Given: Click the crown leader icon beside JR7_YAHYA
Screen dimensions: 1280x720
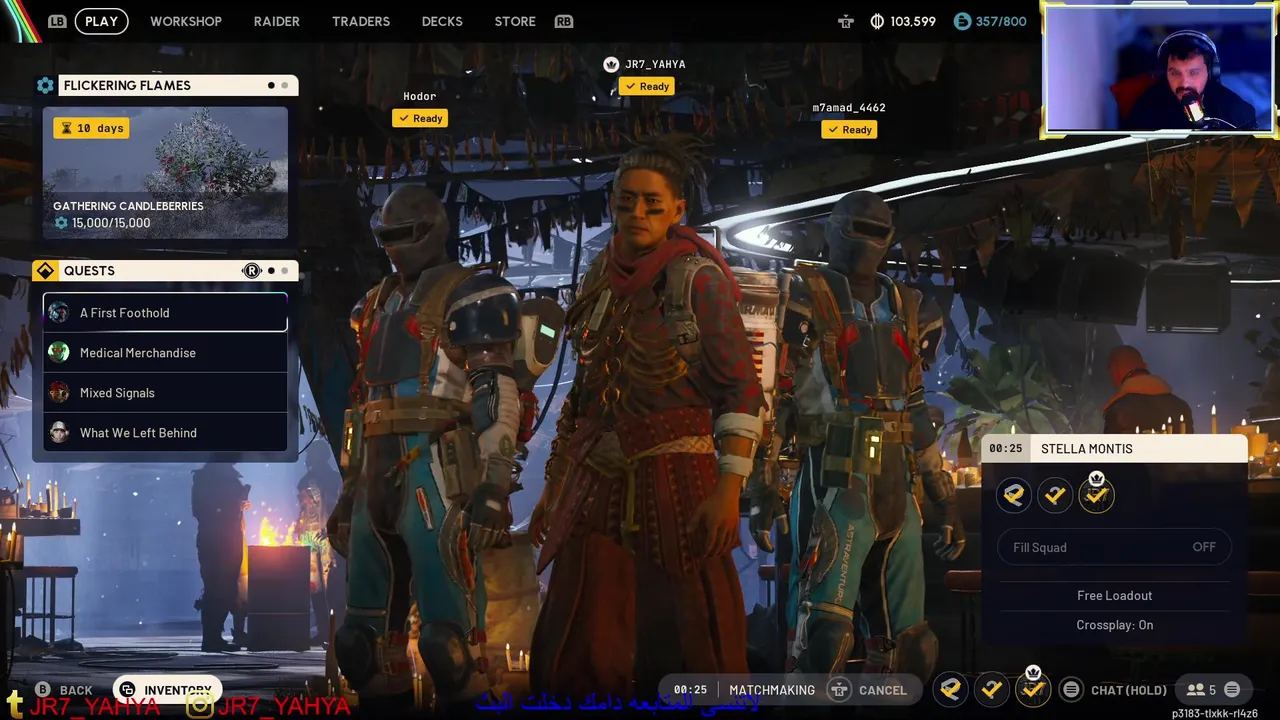Looking at the screenshot, I should [x=611, y=64].
